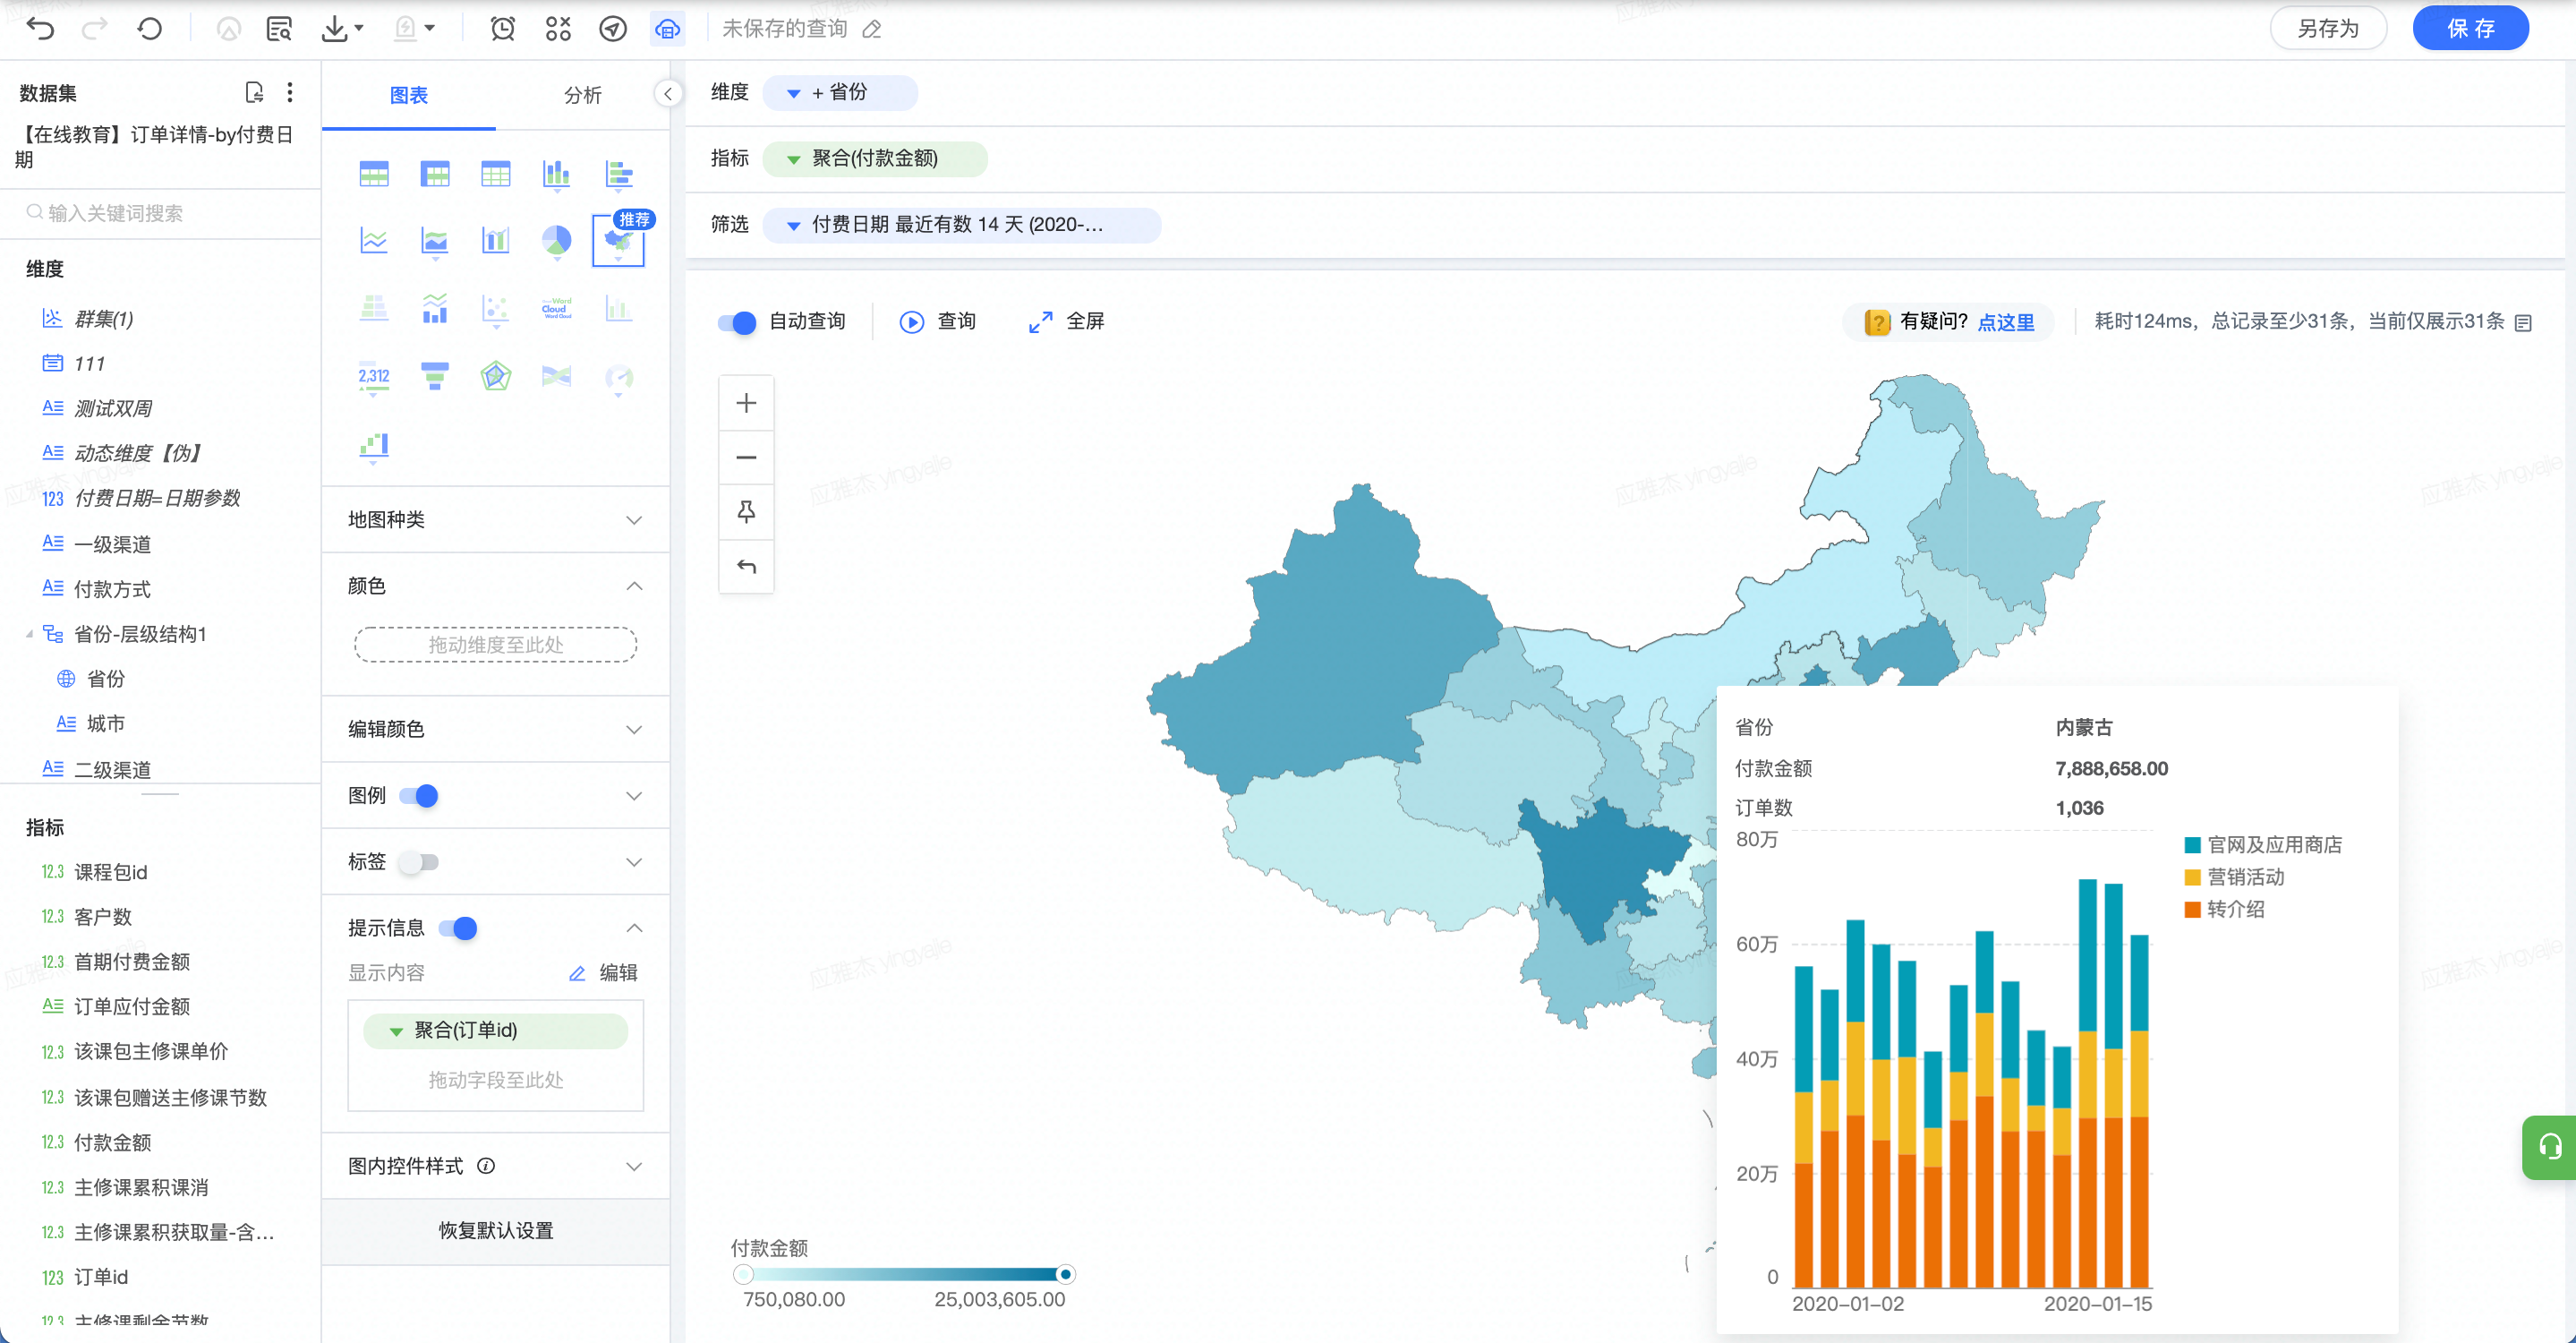
Task: Click the 查询 run button
Action: coord(937,322)
